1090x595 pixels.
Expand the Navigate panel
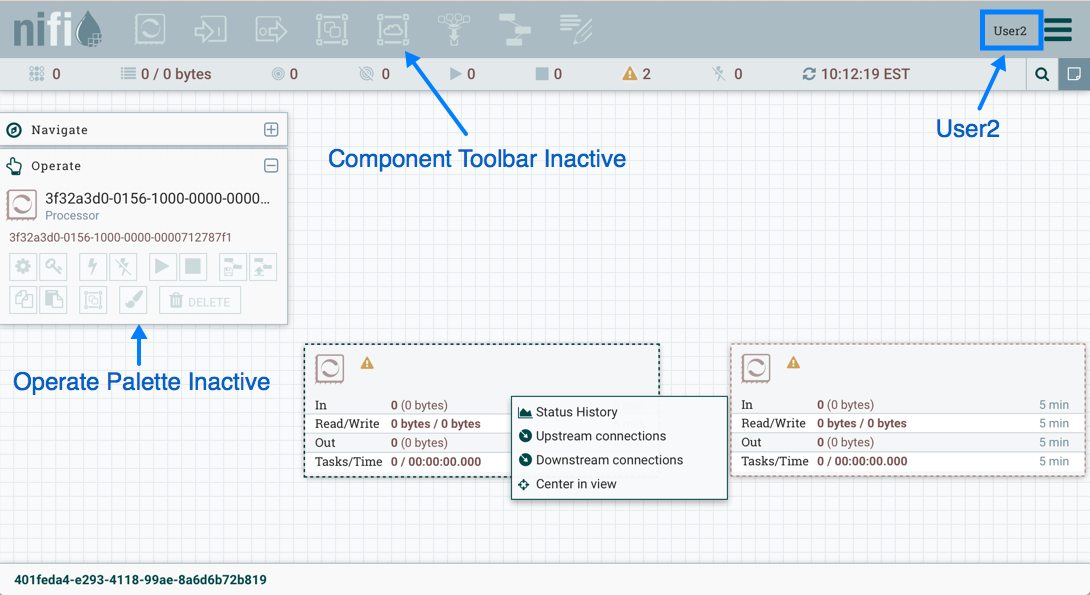click(271, 130)
